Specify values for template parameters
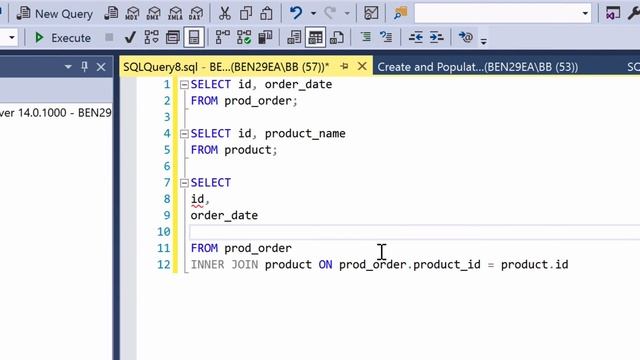640x360 pixels. tap(465, 38)
